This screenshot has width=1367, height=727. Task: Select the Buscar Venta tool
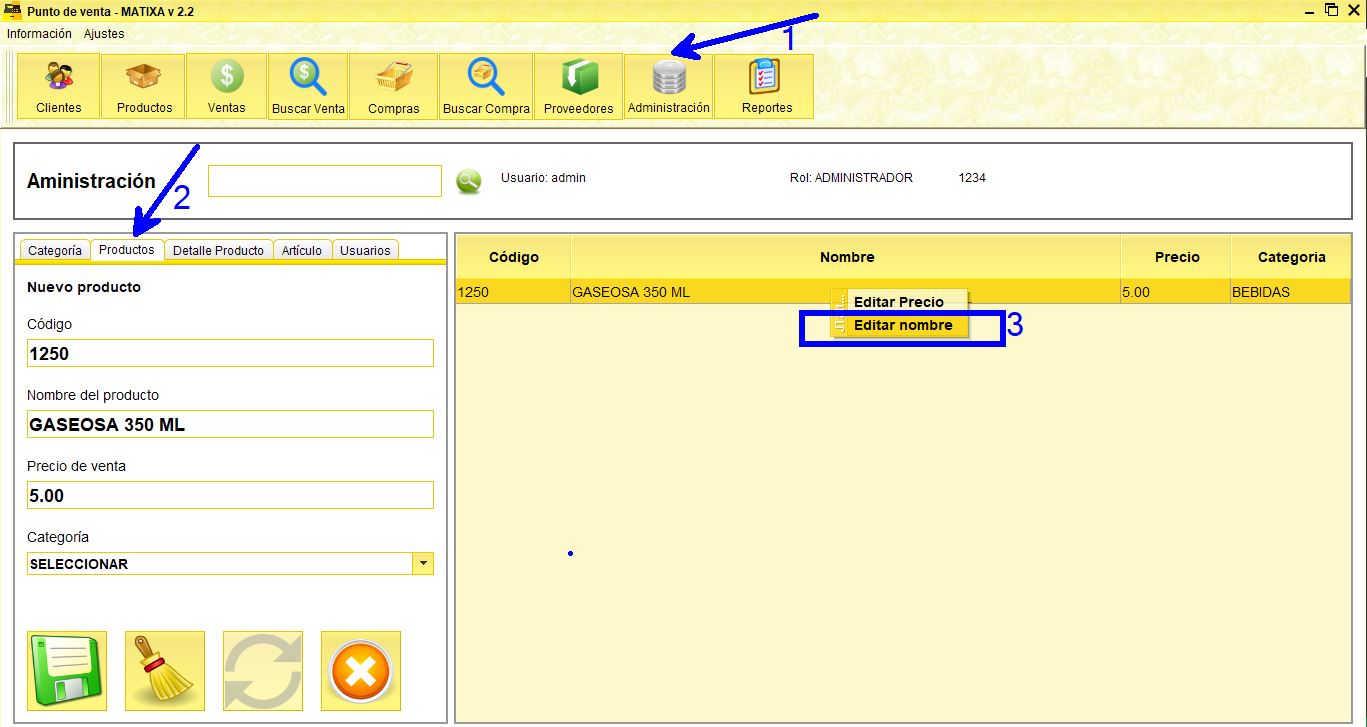308,85
